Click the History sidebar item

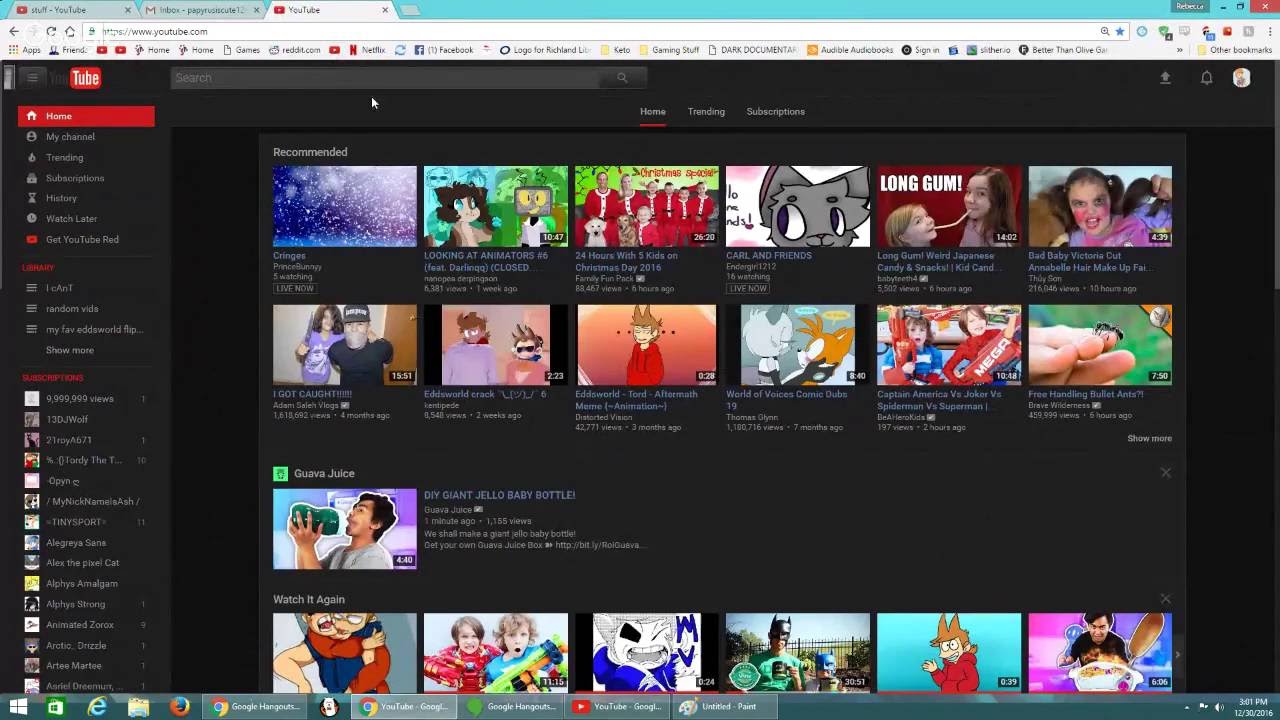click(61, 198)
